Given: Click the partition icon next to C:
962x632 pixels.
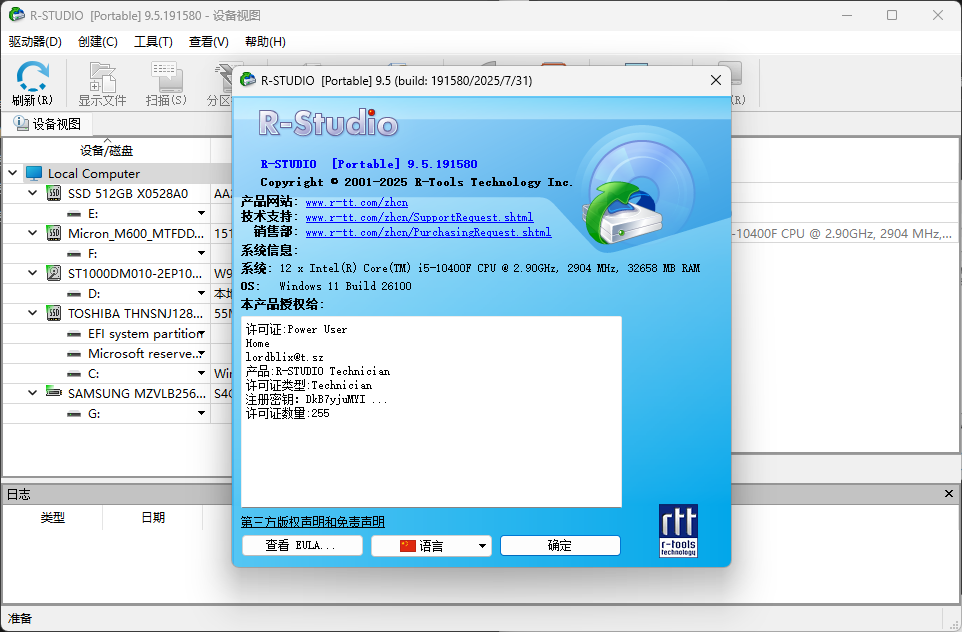Looking at the screenshot, I should tap(74, 374).
